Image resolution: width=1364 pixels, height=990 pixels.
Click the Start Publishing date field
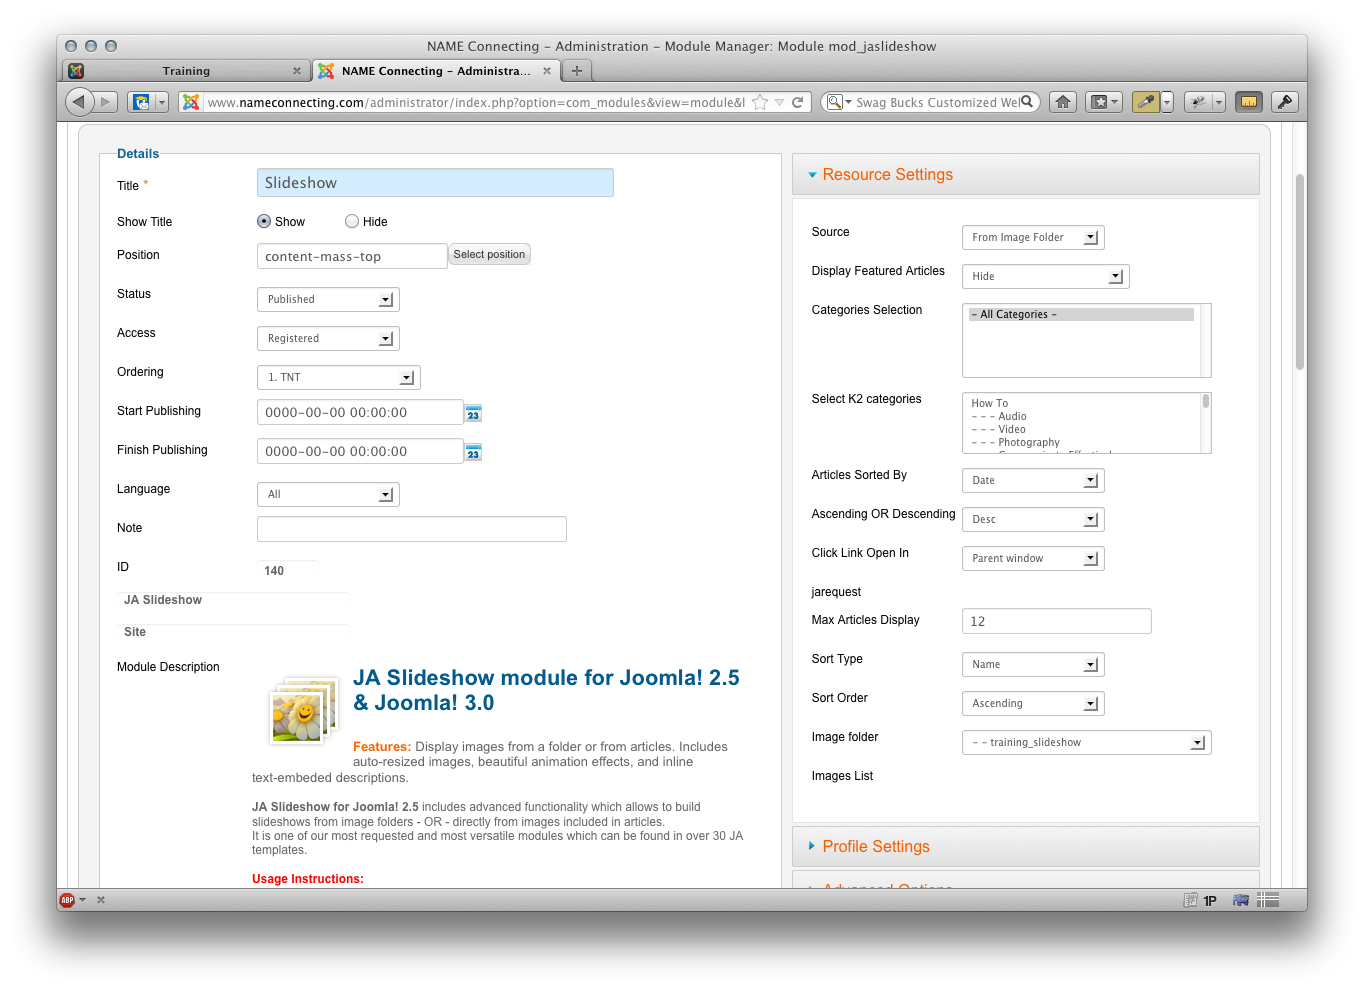(360, 412)
